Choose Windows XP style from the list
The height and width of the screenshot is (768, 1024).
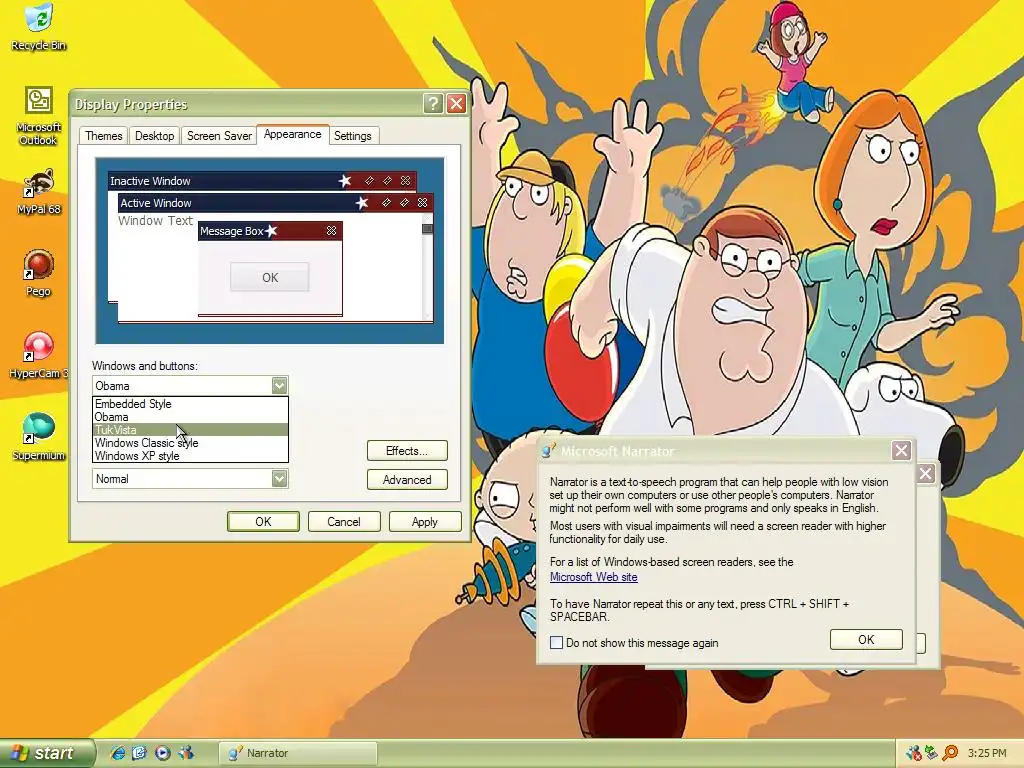pyautogui.click(x=190, y=456)
